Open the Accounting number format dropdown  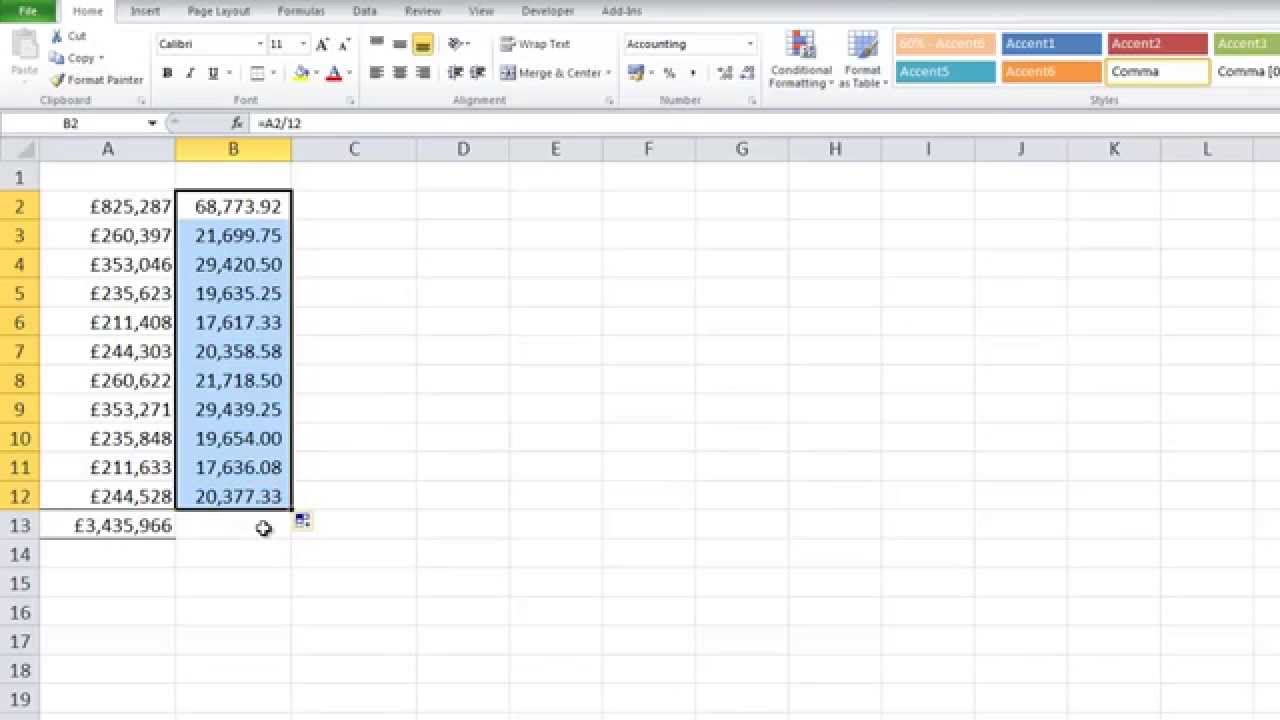750,44
